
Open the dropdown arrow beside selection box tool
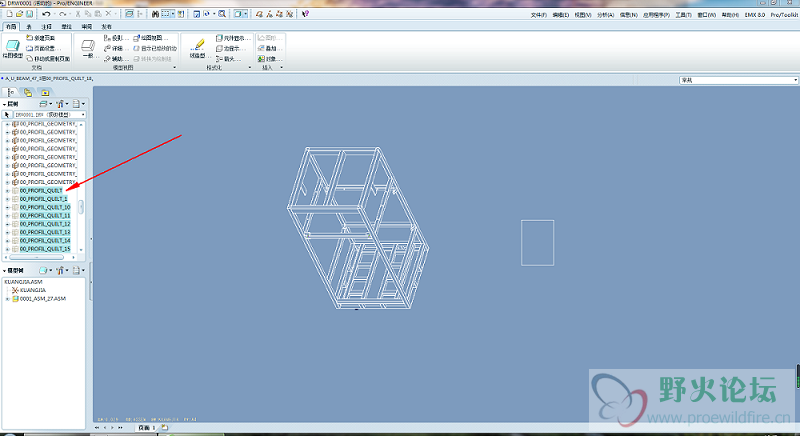pos(173,14)
